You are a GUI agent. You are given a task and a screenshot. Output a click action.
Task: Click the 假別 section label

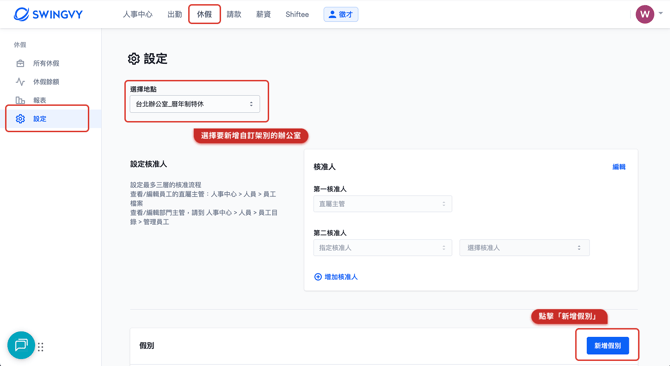pos(147,346)
